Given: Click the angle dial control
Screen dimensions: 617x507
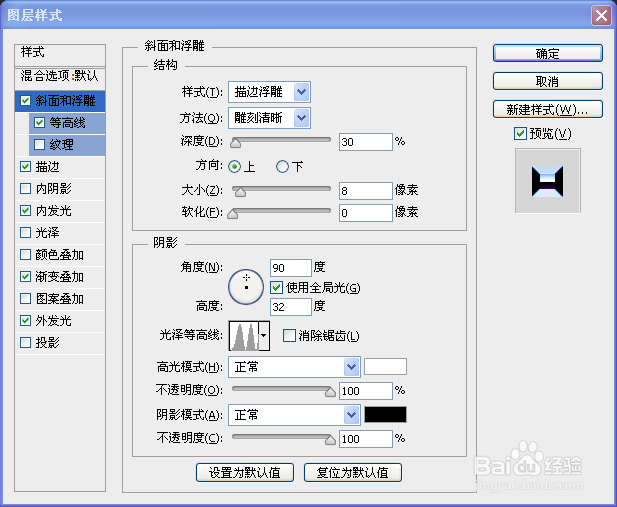Looking at the screenshot, I should pos(246,287).
